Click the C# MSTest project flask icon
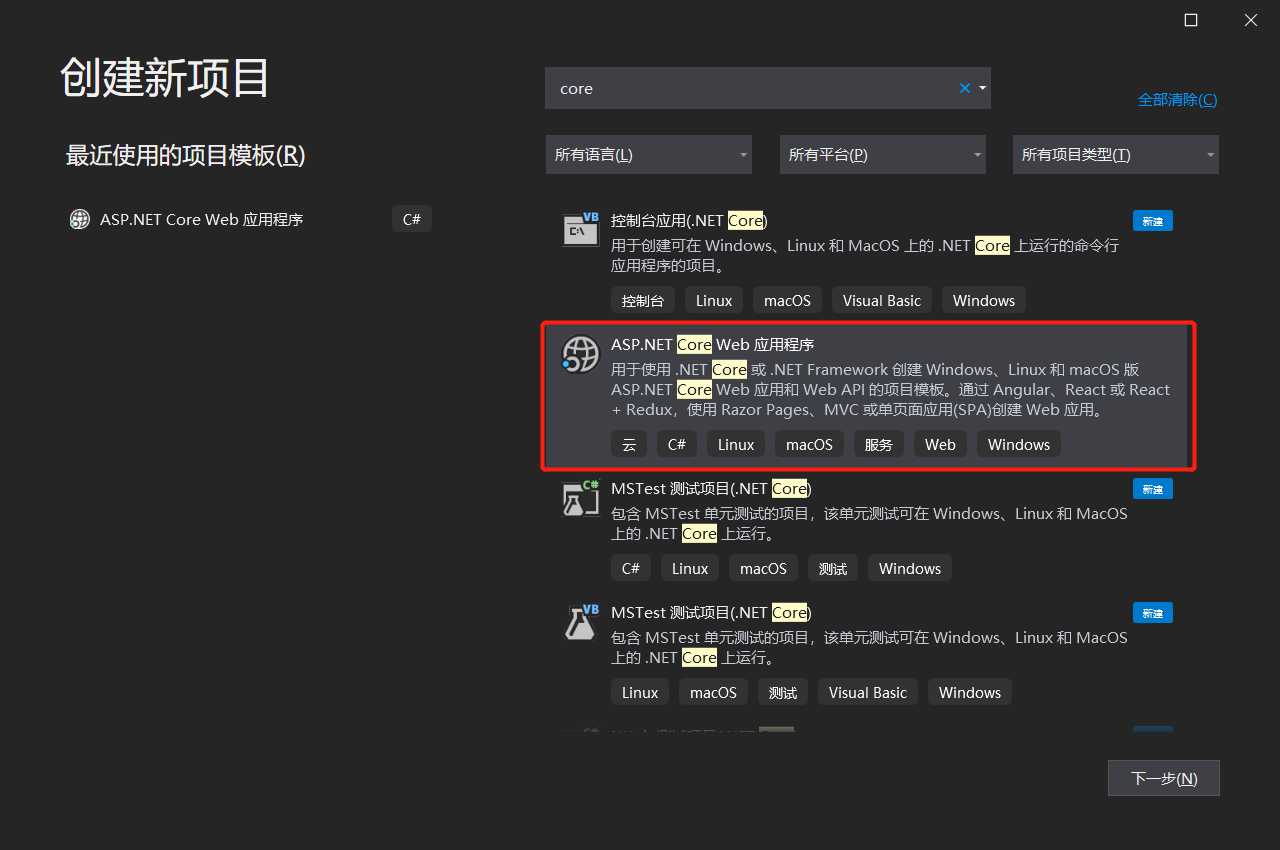 (580, 498)
